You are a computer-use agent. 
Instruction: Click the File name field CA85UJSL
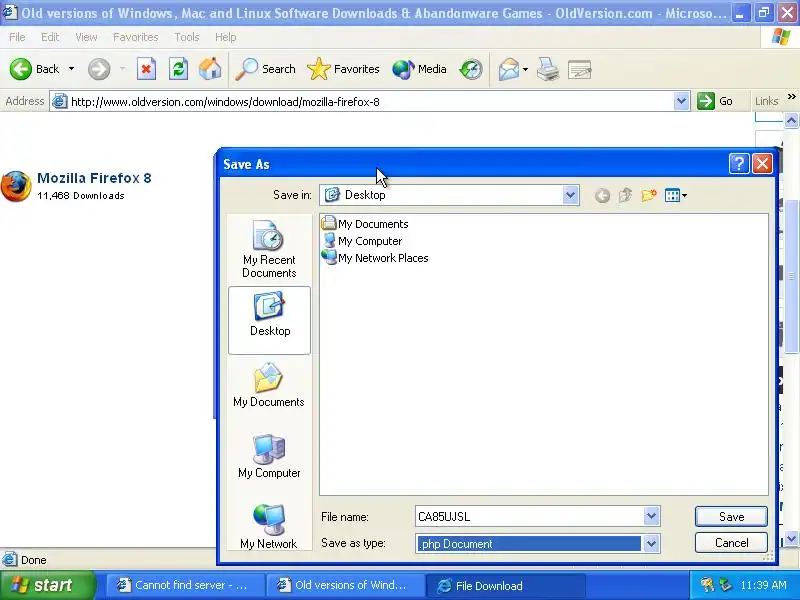[x=529, y=517]
